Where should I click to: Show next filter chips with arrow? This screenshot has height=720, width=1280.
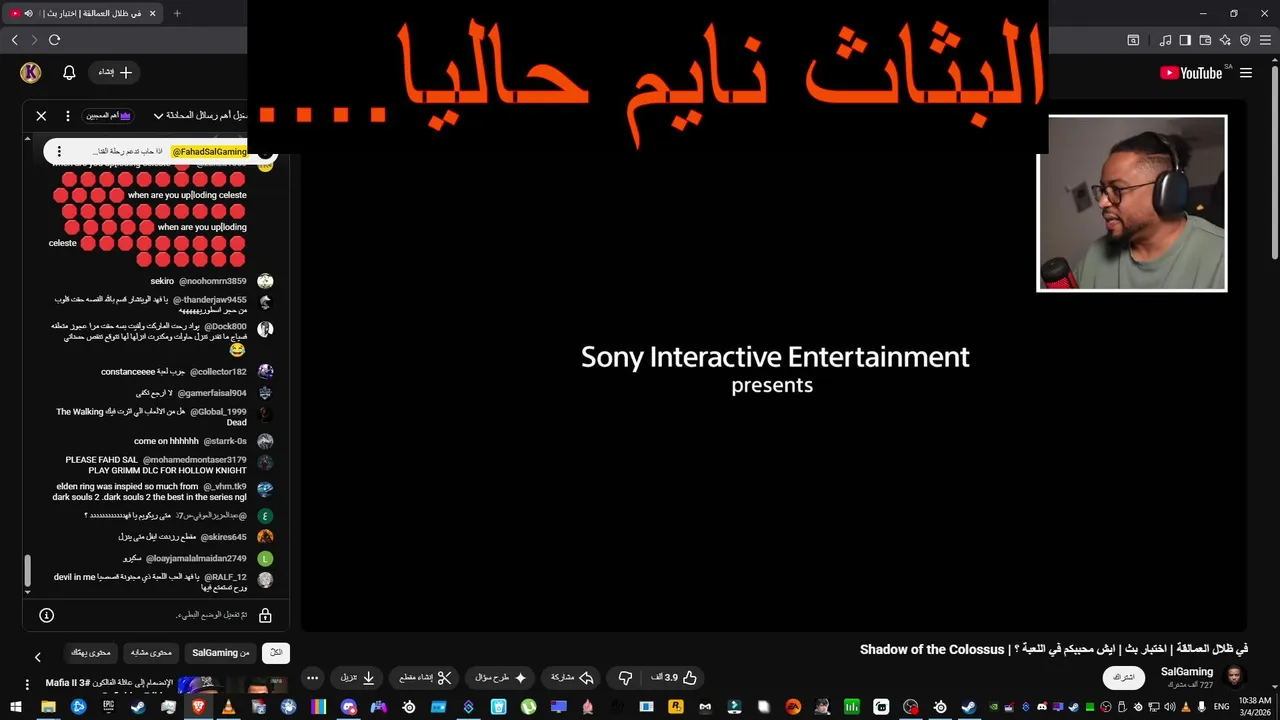[x=38, y=657]
